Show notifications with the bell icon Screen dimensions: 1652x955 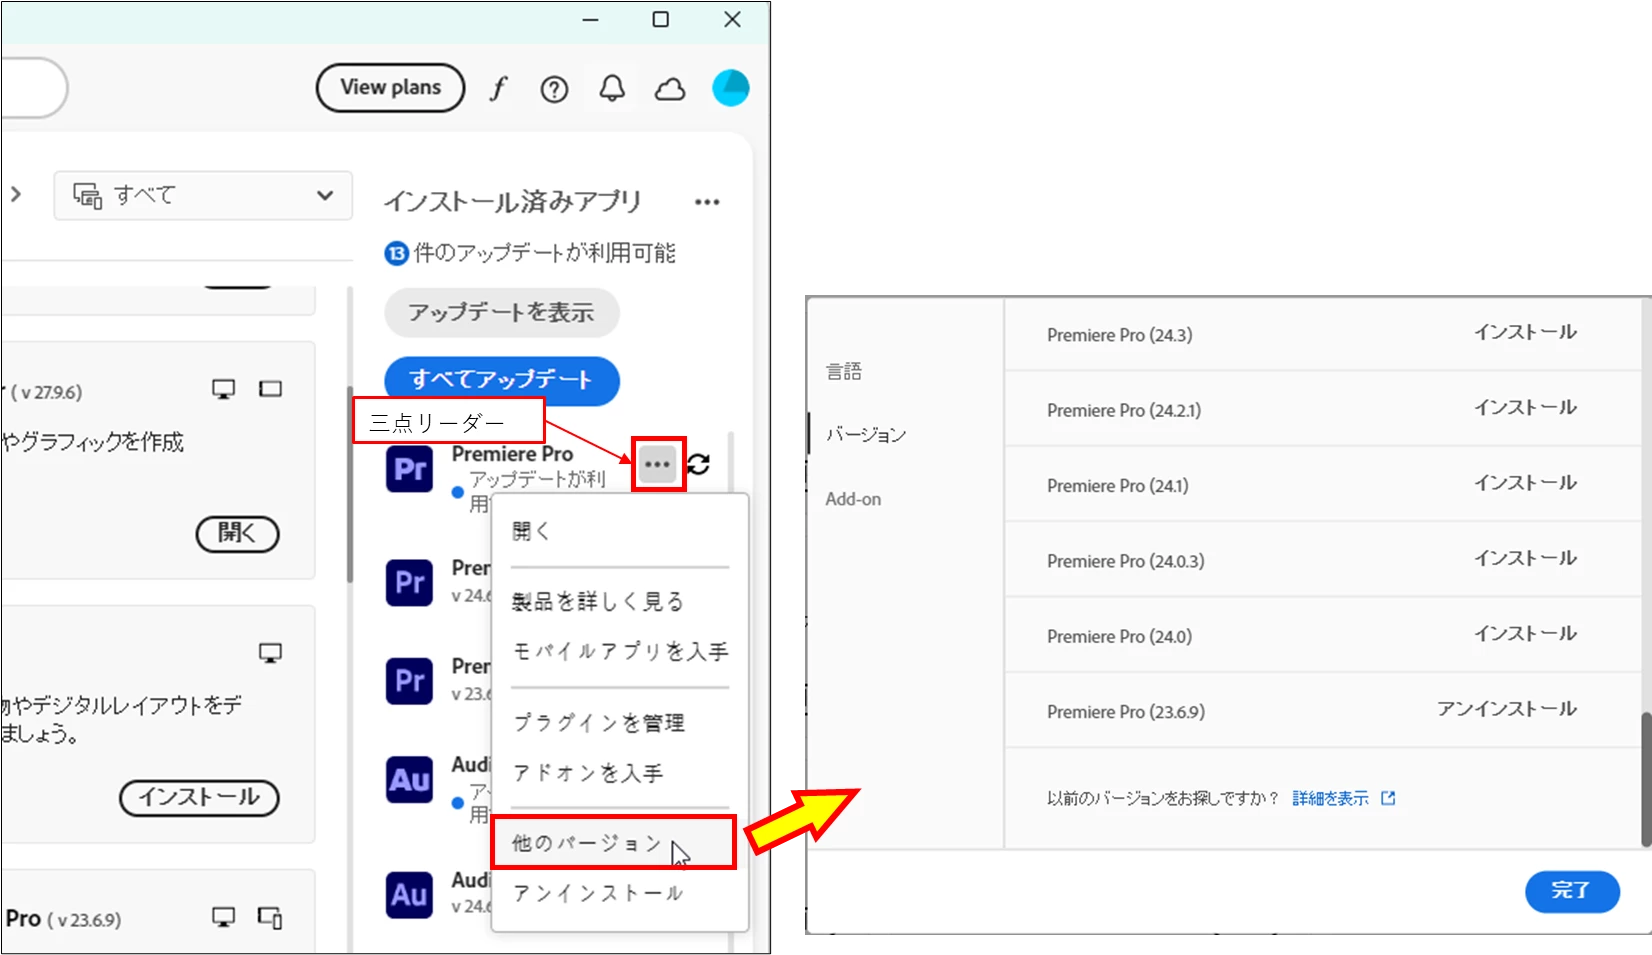point(612,89)
